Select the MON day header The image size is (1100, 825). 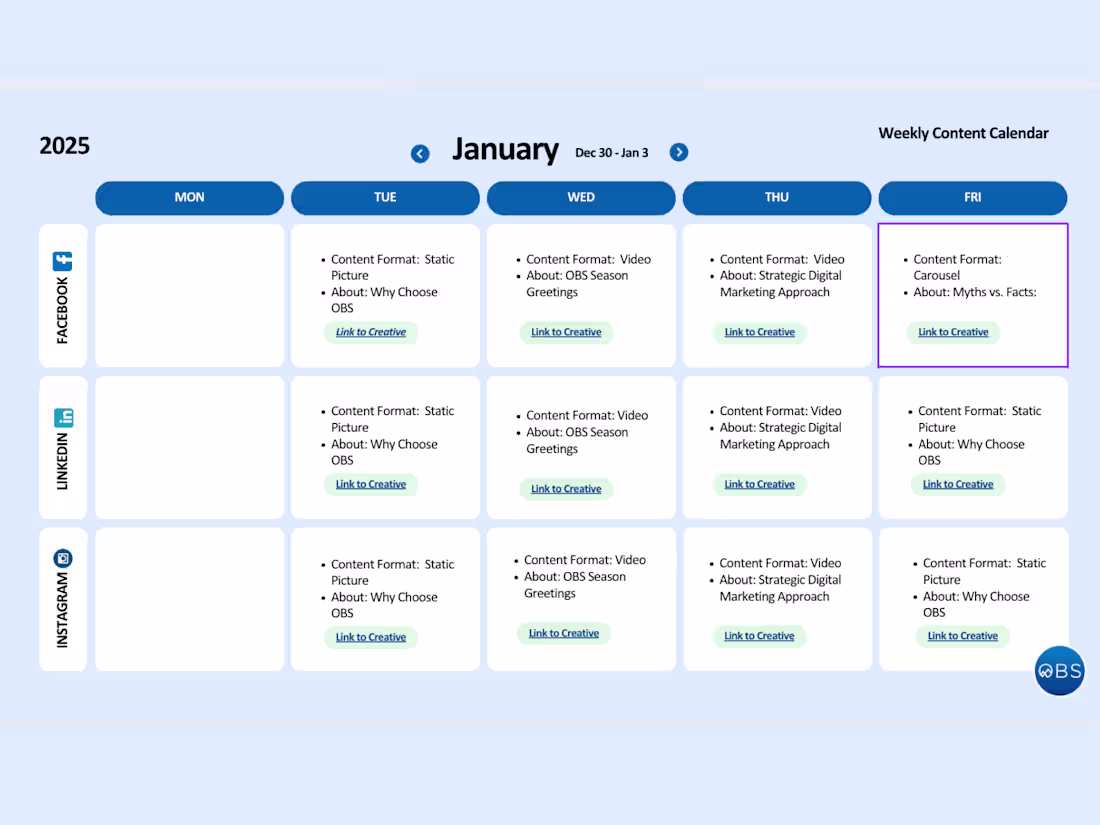click(x=189, y=198)
